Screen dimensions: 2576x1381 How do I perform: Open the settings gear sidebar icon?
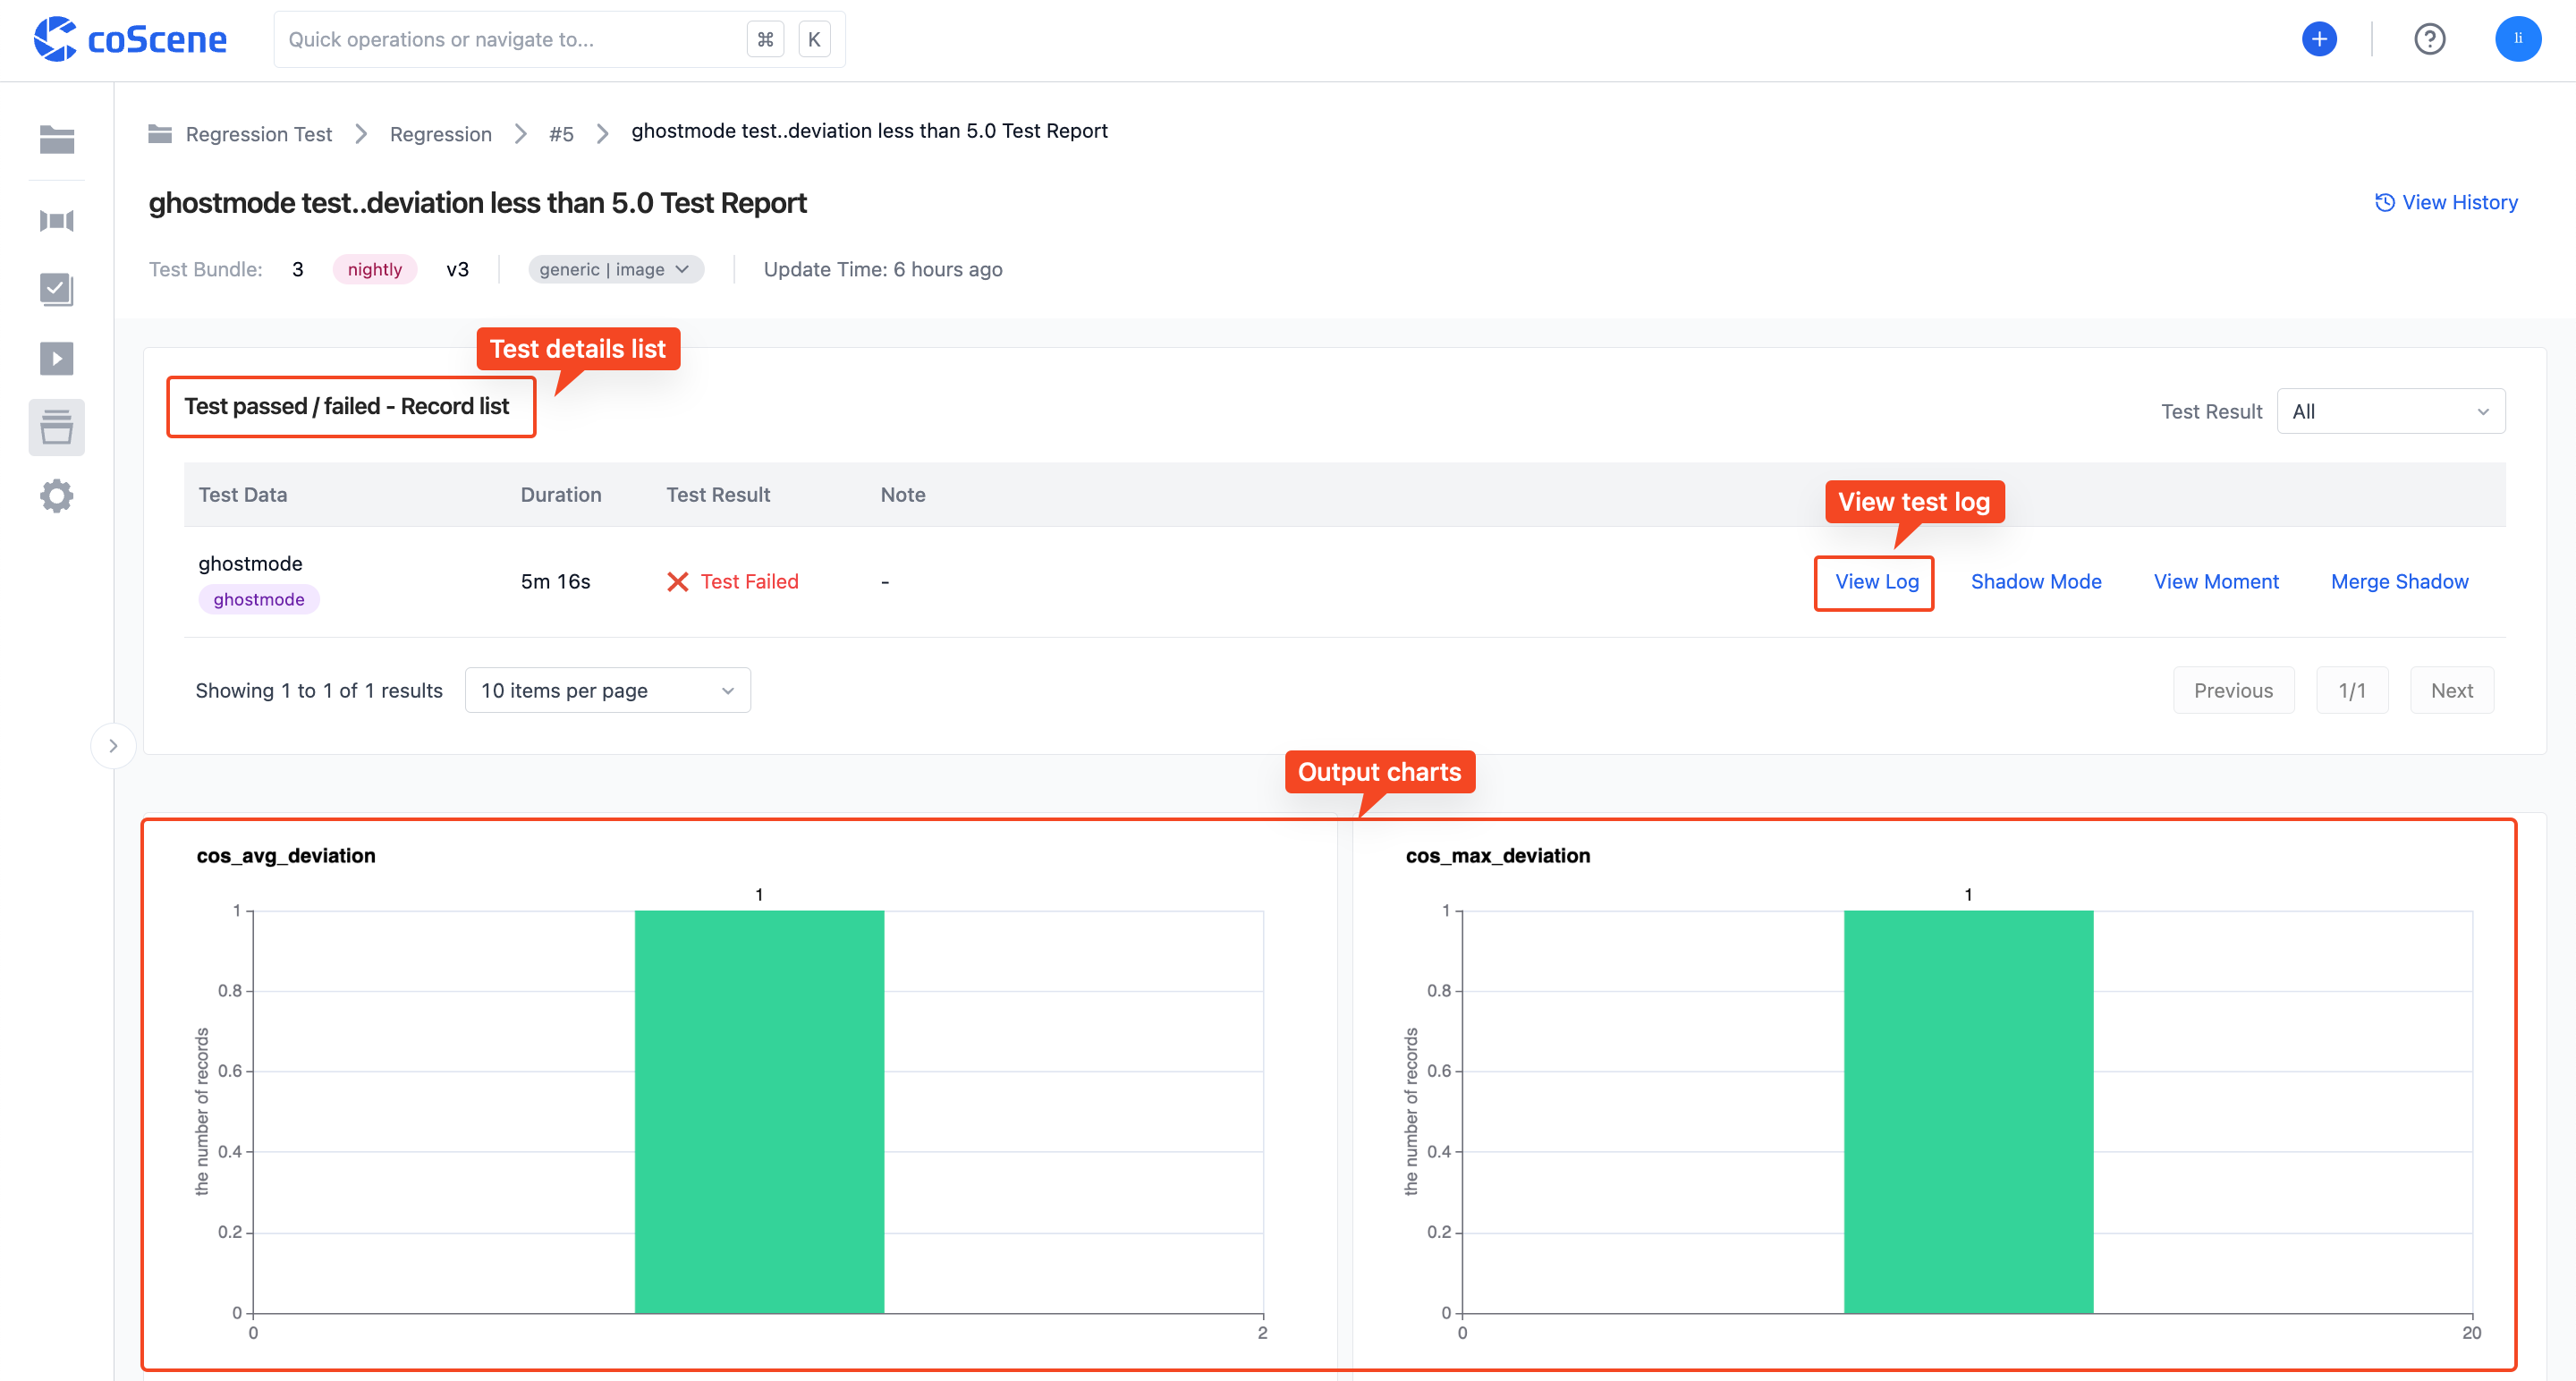[57, 496]
